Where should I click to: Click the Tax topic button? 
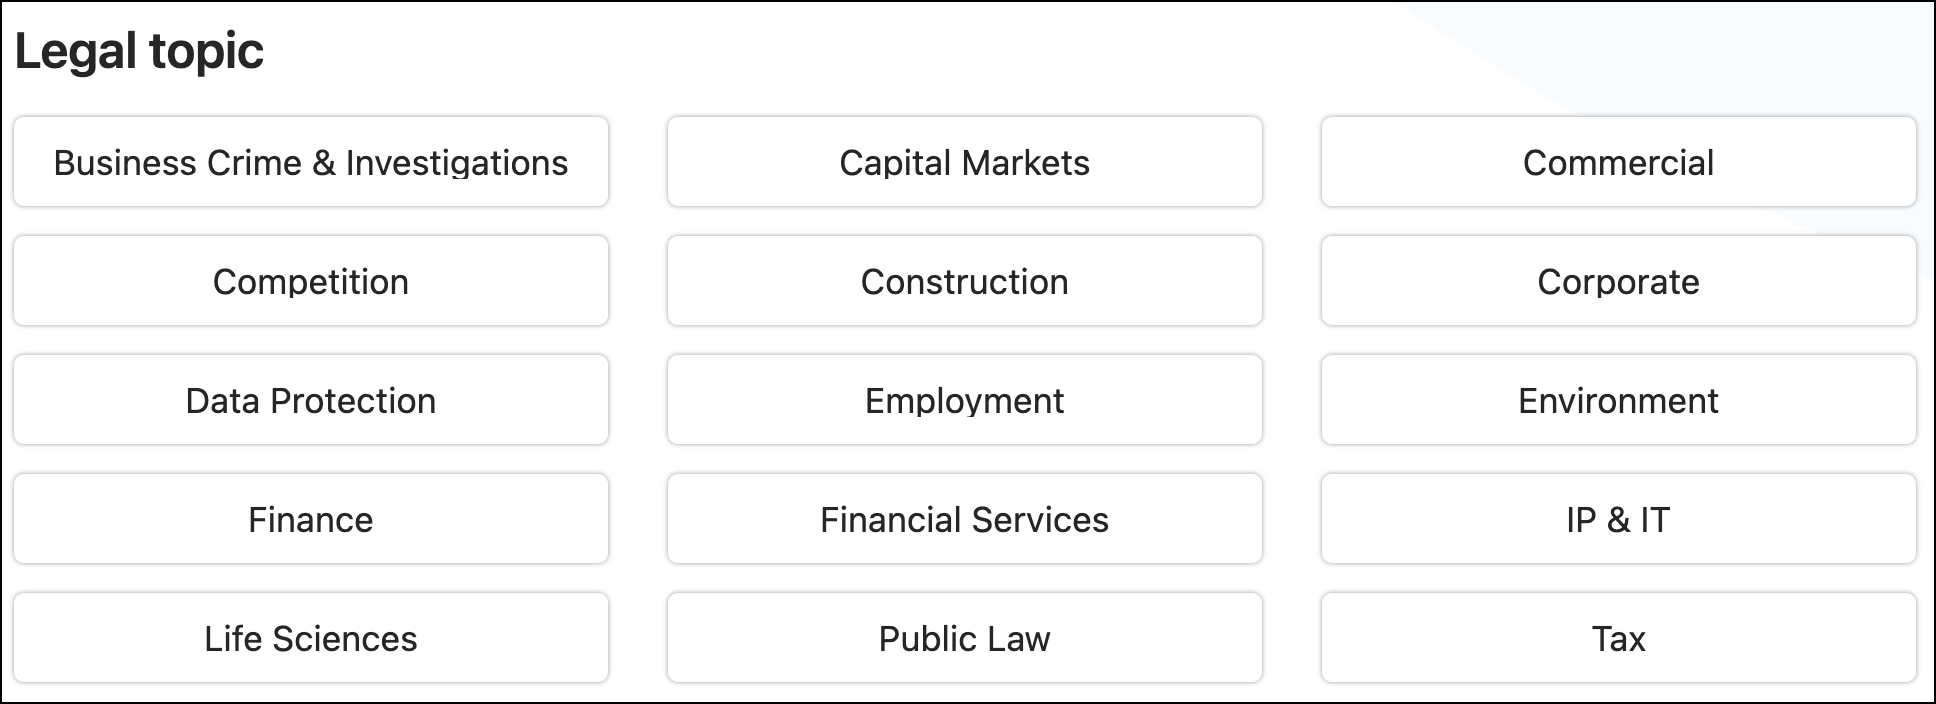pyautogui.click(x=1618, y=638)
